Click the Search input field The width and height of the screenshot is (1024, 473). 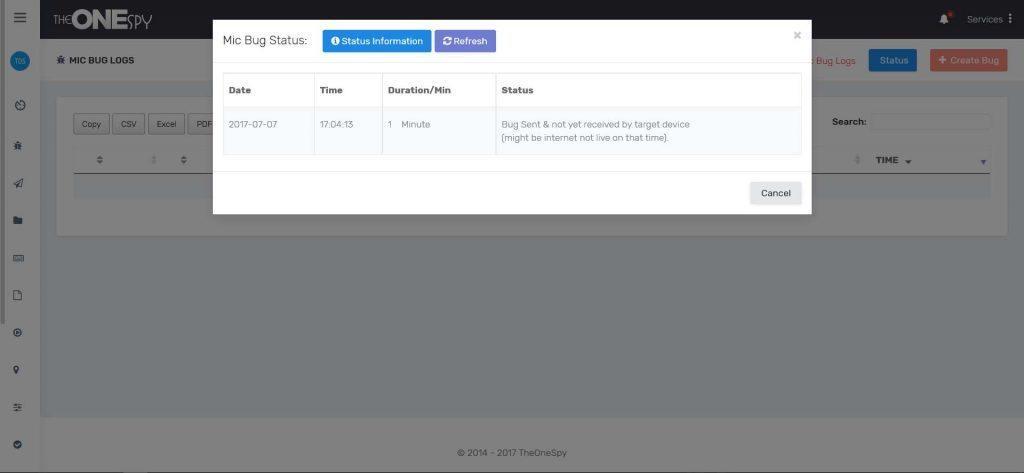click(929, 122)
